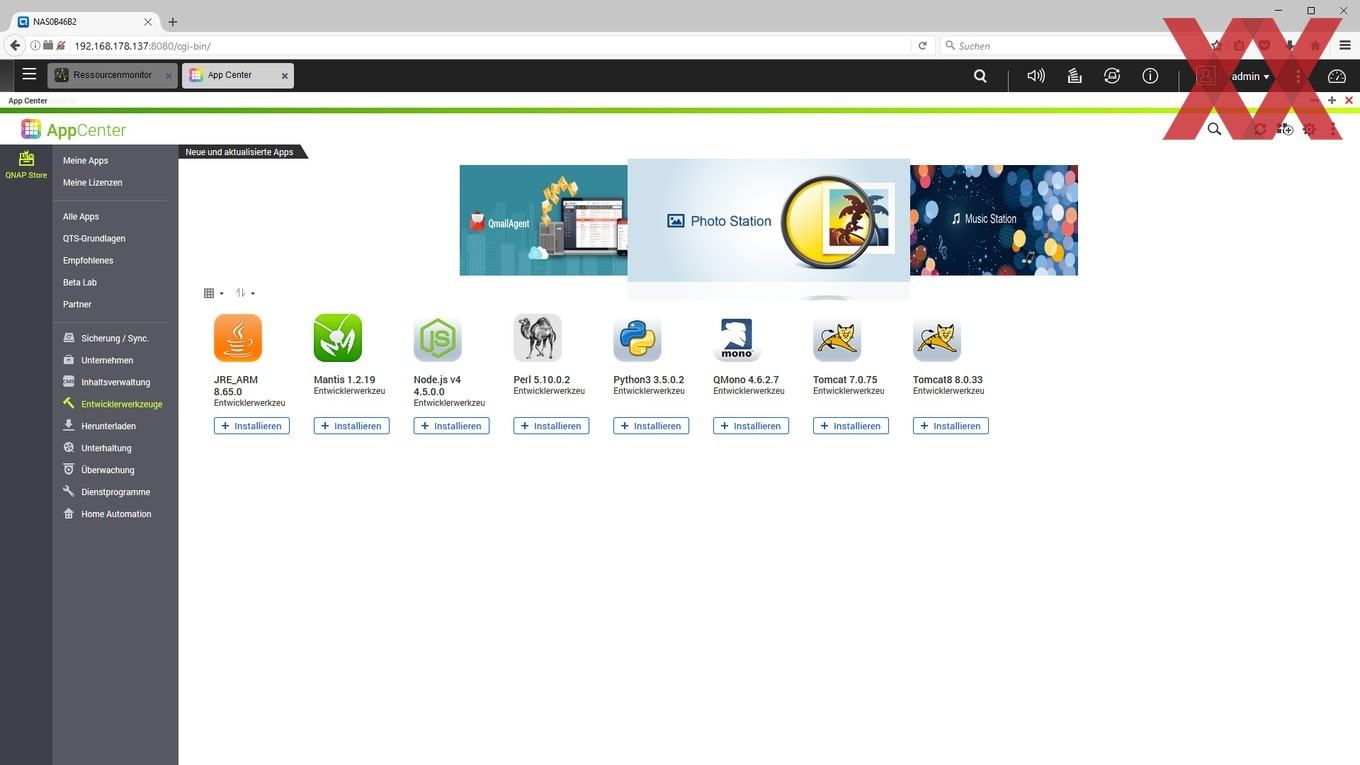Open Empfohlenes section
Screen dimensions: 1360x765
pos(88,260)
